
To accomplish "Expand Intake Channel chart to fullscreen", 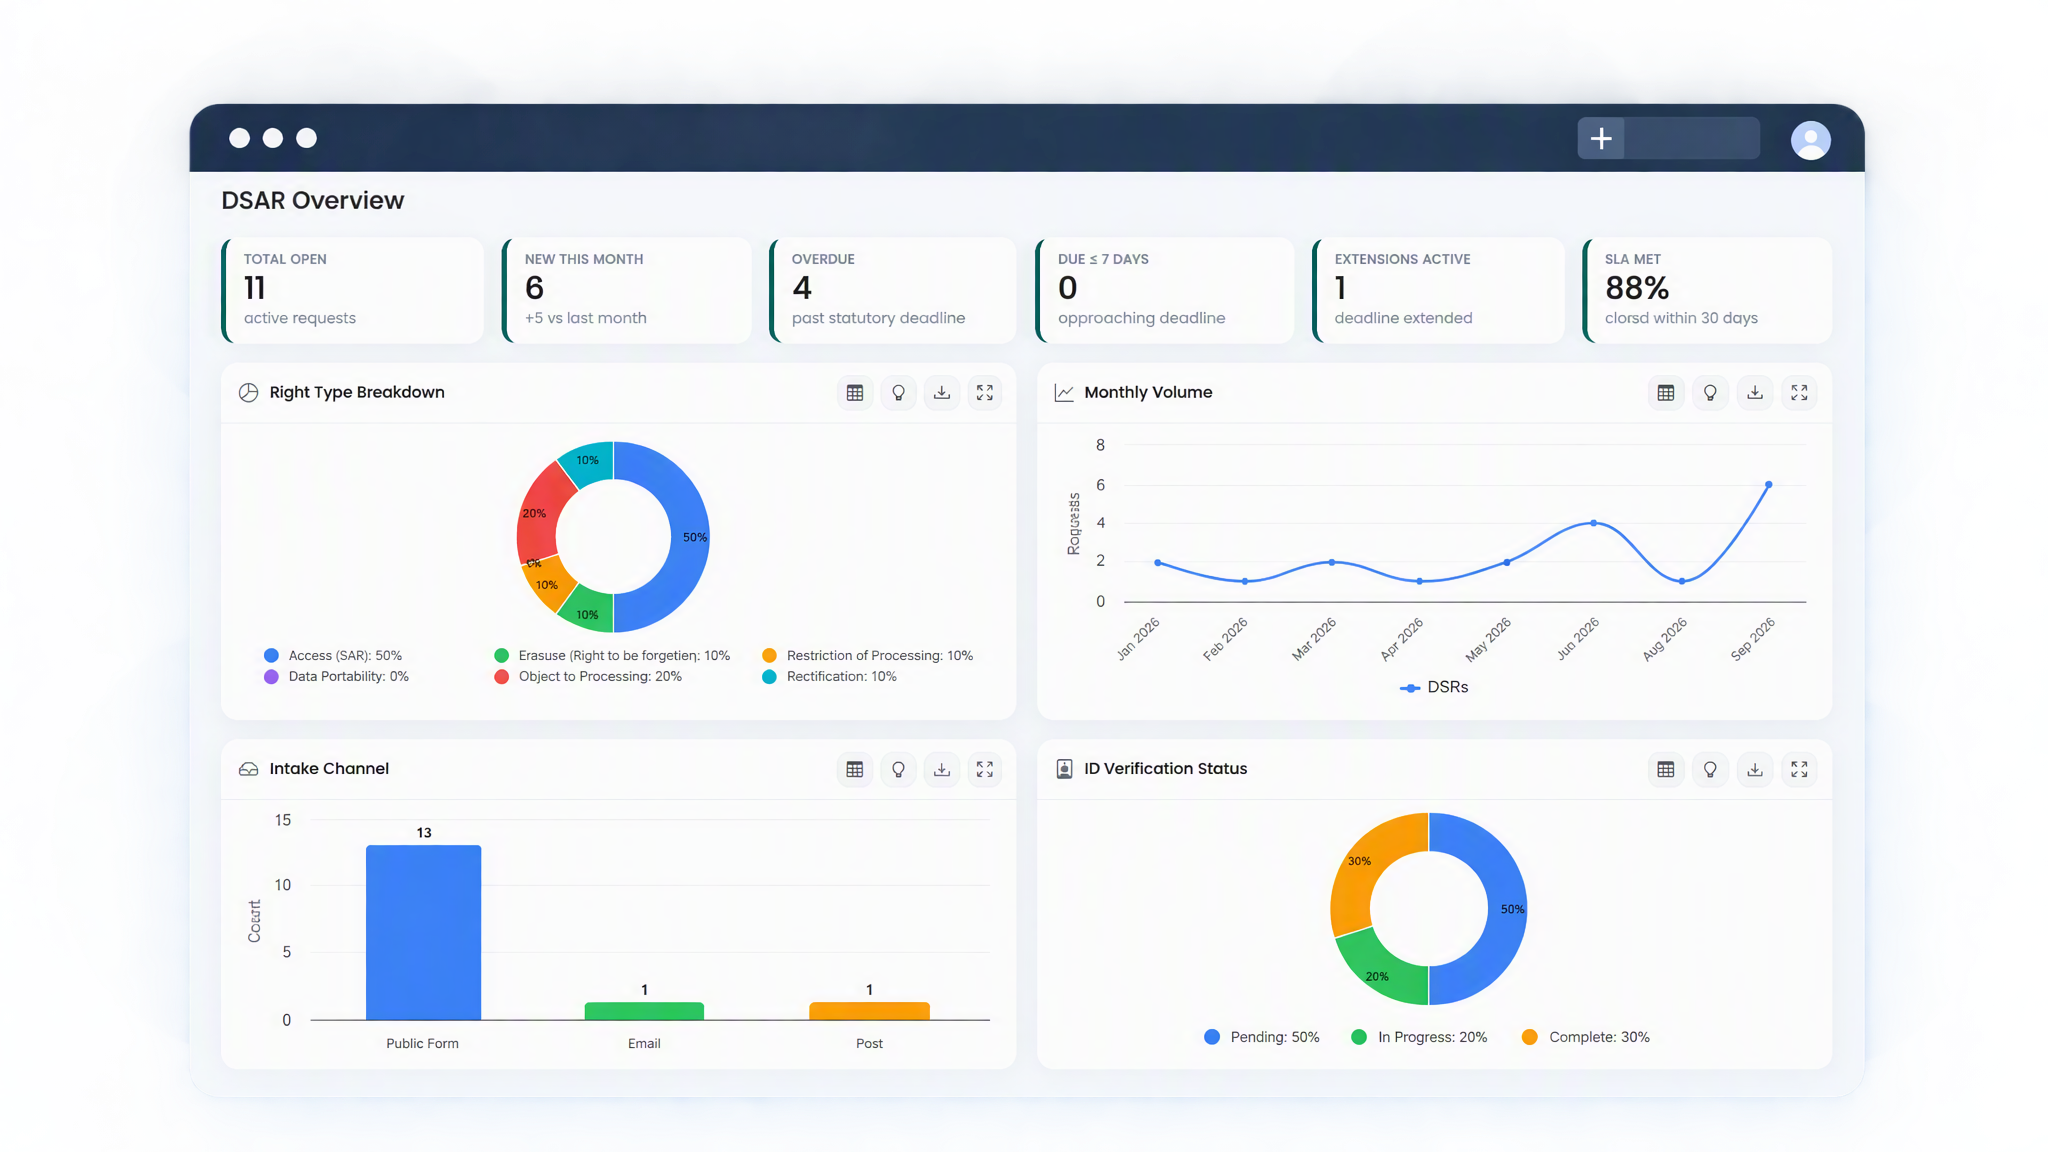I will 985,769.
